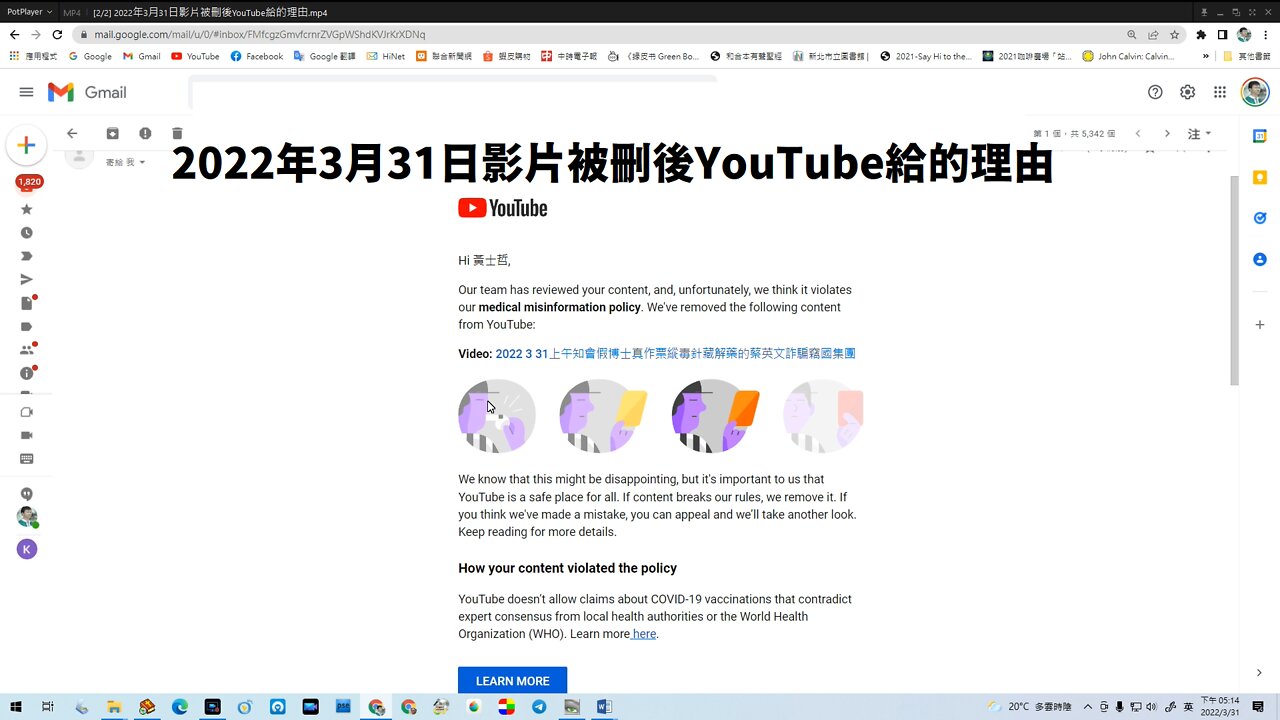Open Google Keep side panel
Screen dimensions: 1280x720
tap(1260, 177)
